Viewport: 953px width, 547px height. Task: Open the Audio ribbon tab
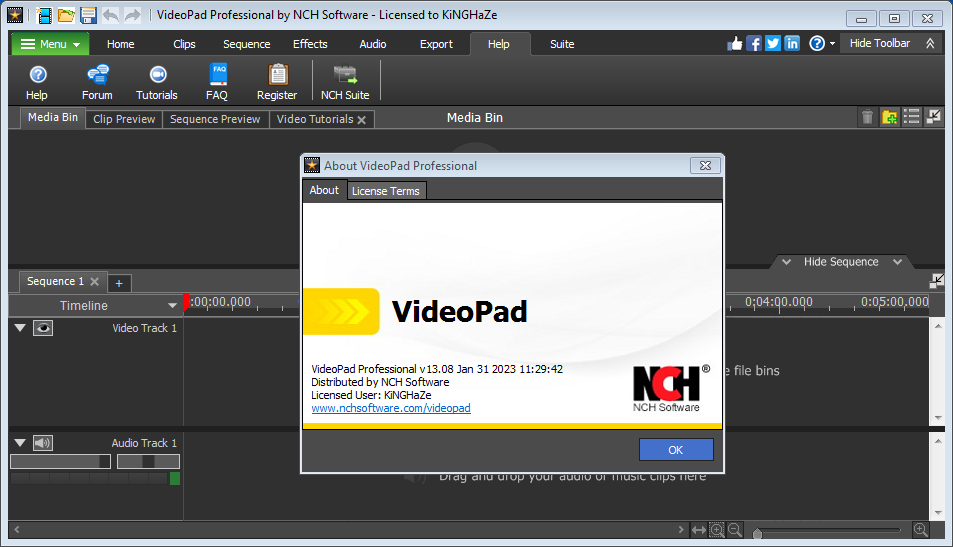coord(373,44)
